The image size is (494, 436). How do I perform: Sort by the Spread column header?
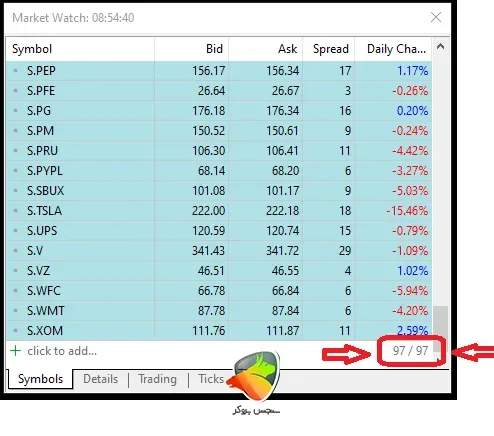pos(329,49)
